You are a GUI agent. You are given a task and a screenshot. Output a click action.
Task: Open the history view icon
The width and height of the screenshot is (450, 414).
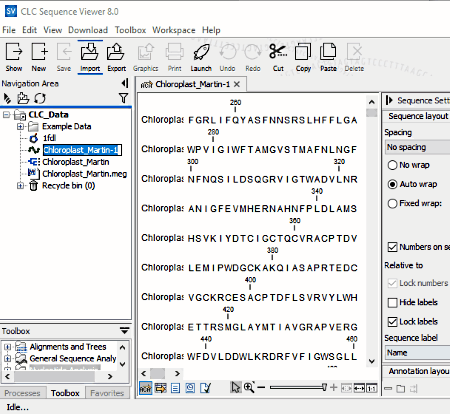[x=190, y=388]
